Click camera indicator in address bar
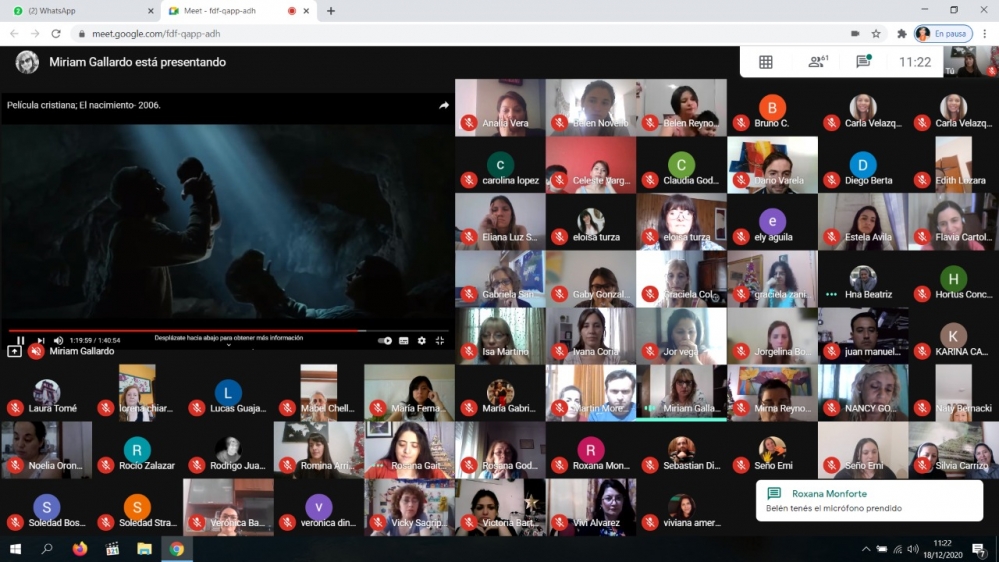Screen dimensions: 999x562 tap(855, 33)
